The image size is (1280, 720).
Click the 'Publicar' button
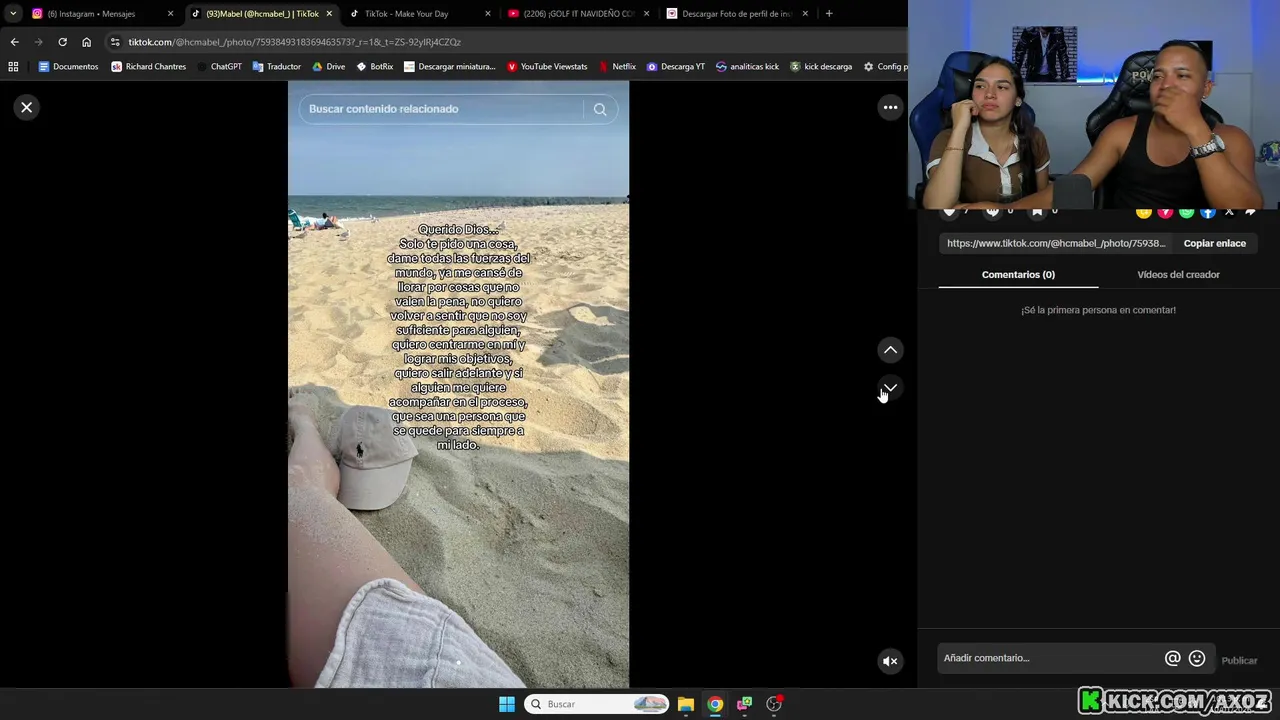[1239, 660]
